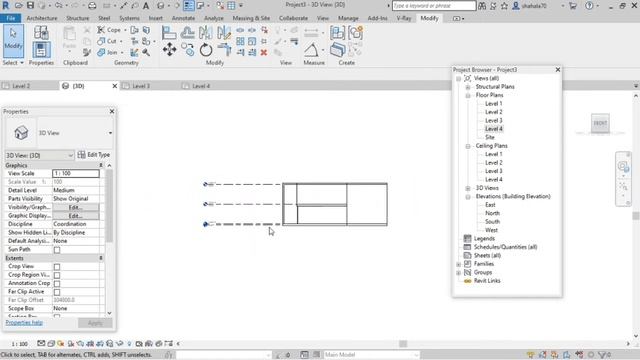640x360 pixels.
Task: Toggle the Annotation Crop checkbox
Action: tap(57, 284)
